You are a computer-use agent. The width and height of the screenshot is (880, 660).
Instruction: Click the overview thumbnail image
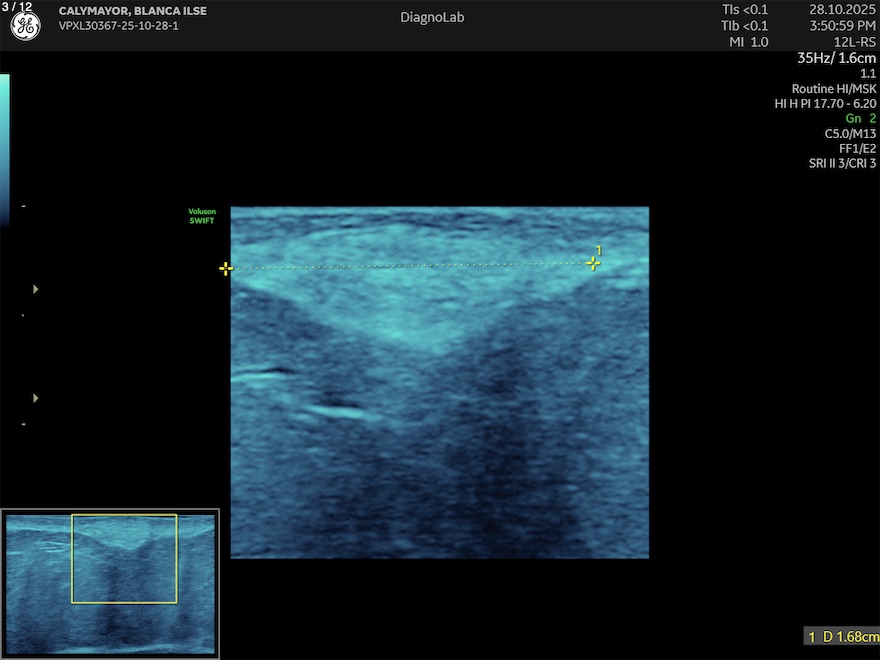point(110,582)
